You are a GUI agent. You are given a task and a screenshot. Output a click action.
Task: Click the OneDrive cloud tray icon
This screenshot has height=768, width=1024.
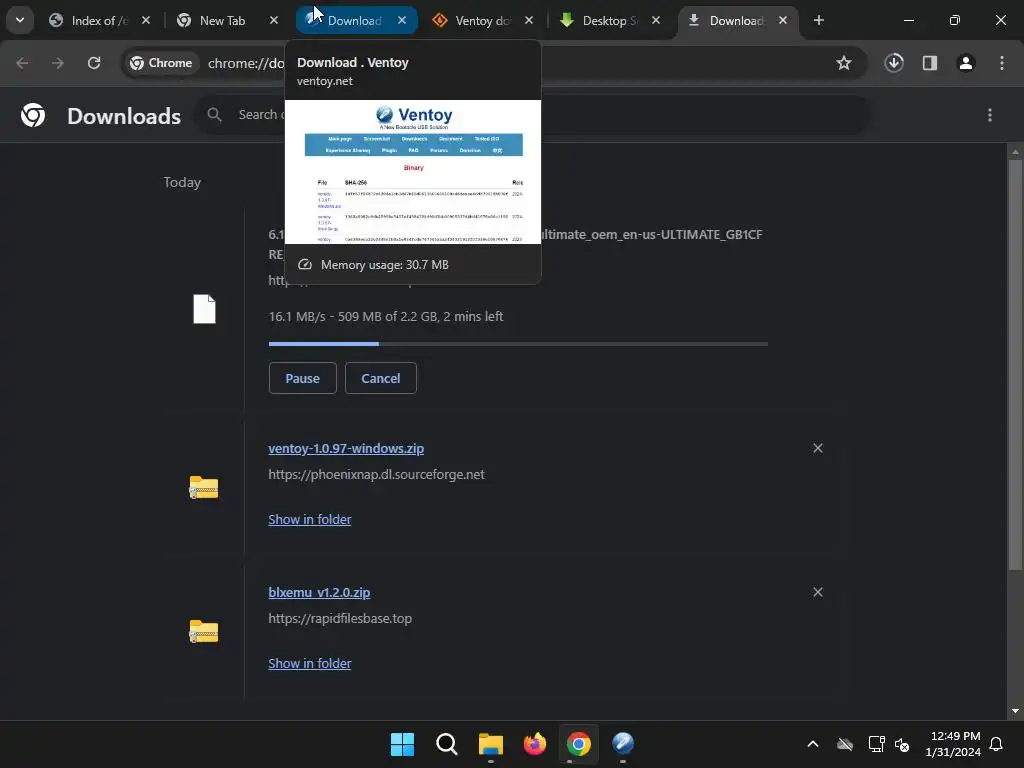[845, 744]
